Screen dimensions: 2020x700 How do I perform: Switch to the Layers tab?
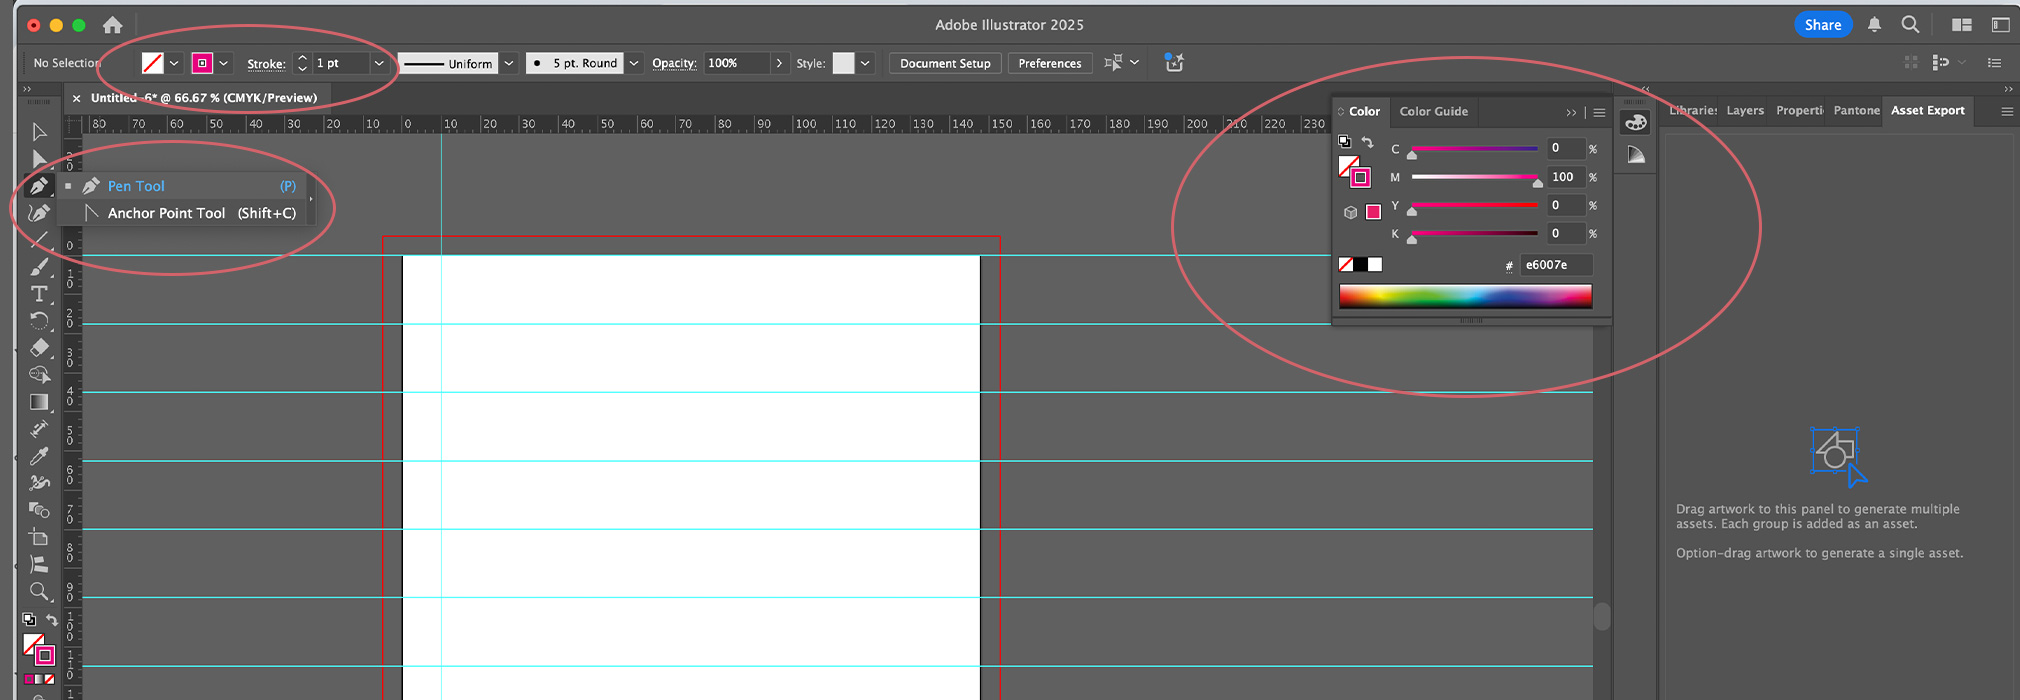point(1745,111)
